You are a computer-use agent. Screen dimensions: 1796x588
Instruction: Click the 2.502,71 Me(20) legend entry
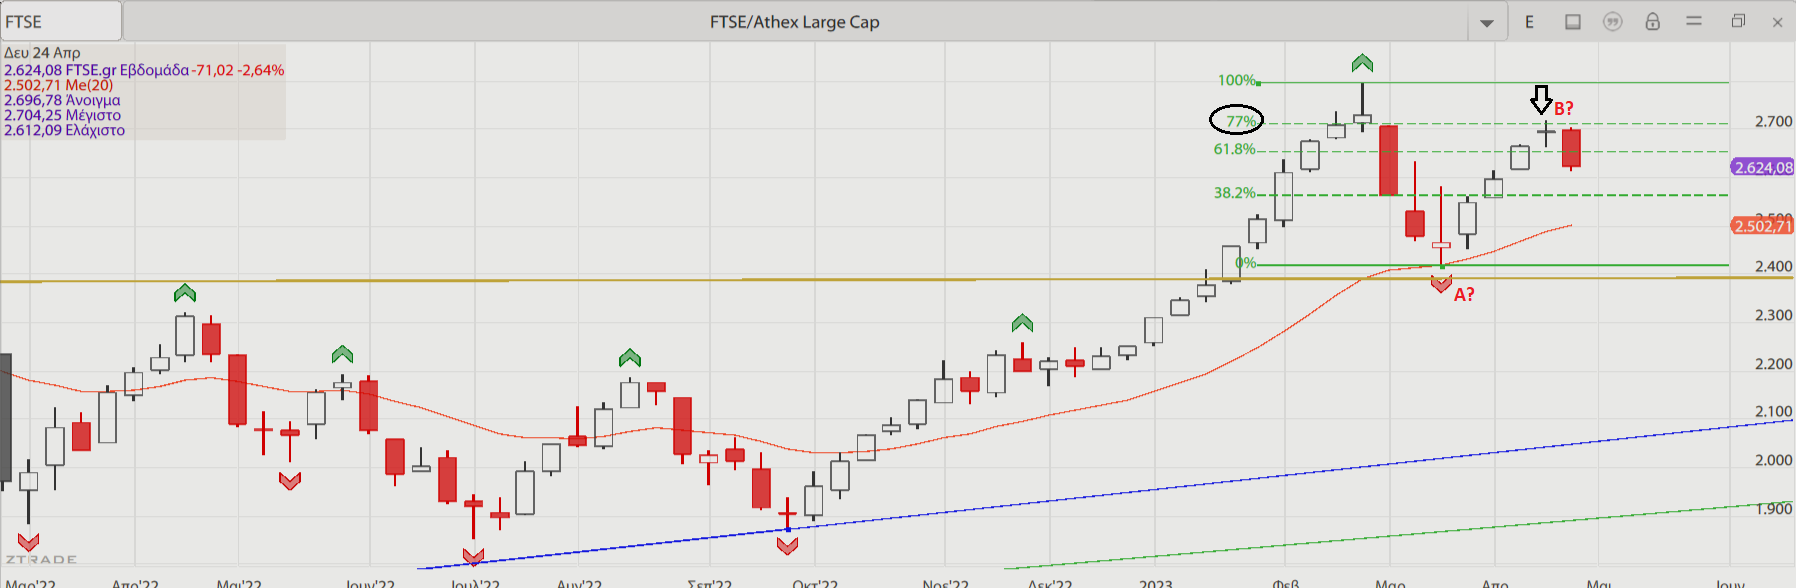59,85
